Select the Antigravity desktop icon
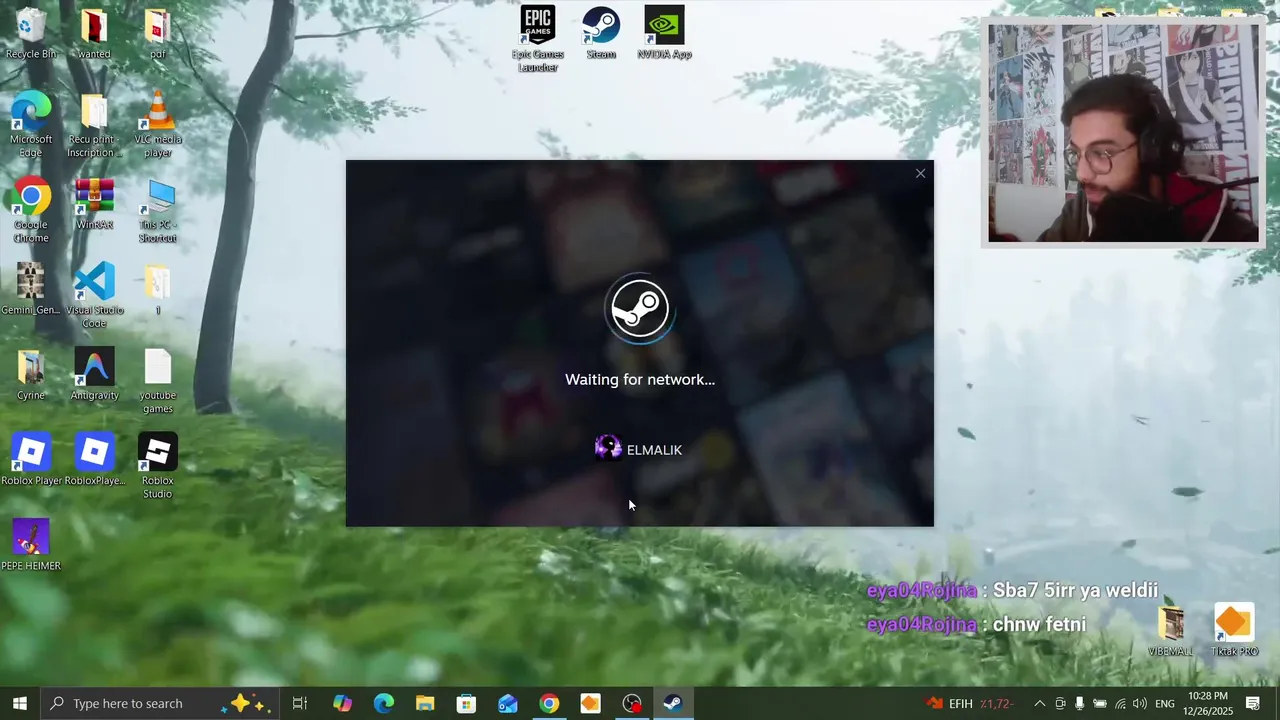The width and height of the screenshot is (1280, 720). [x=94, y=375]
